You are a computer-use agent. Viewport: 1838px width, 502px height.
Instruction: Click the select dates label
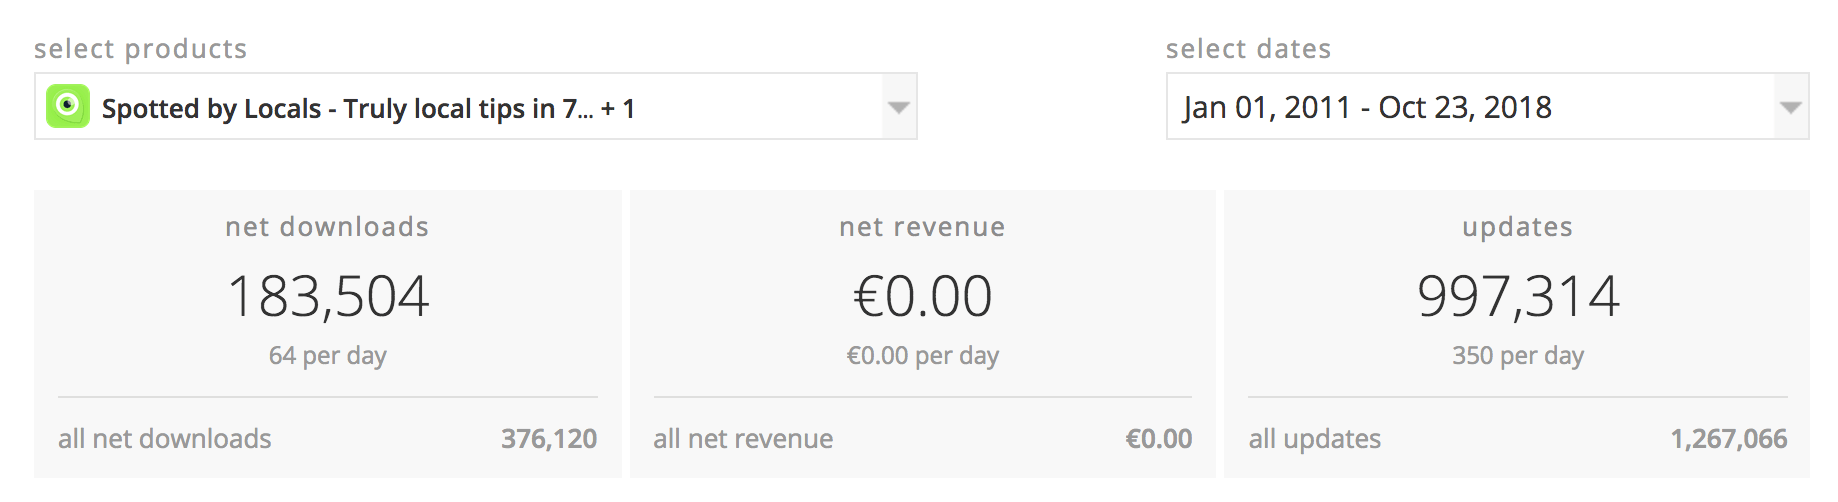tap(1249, 49)
